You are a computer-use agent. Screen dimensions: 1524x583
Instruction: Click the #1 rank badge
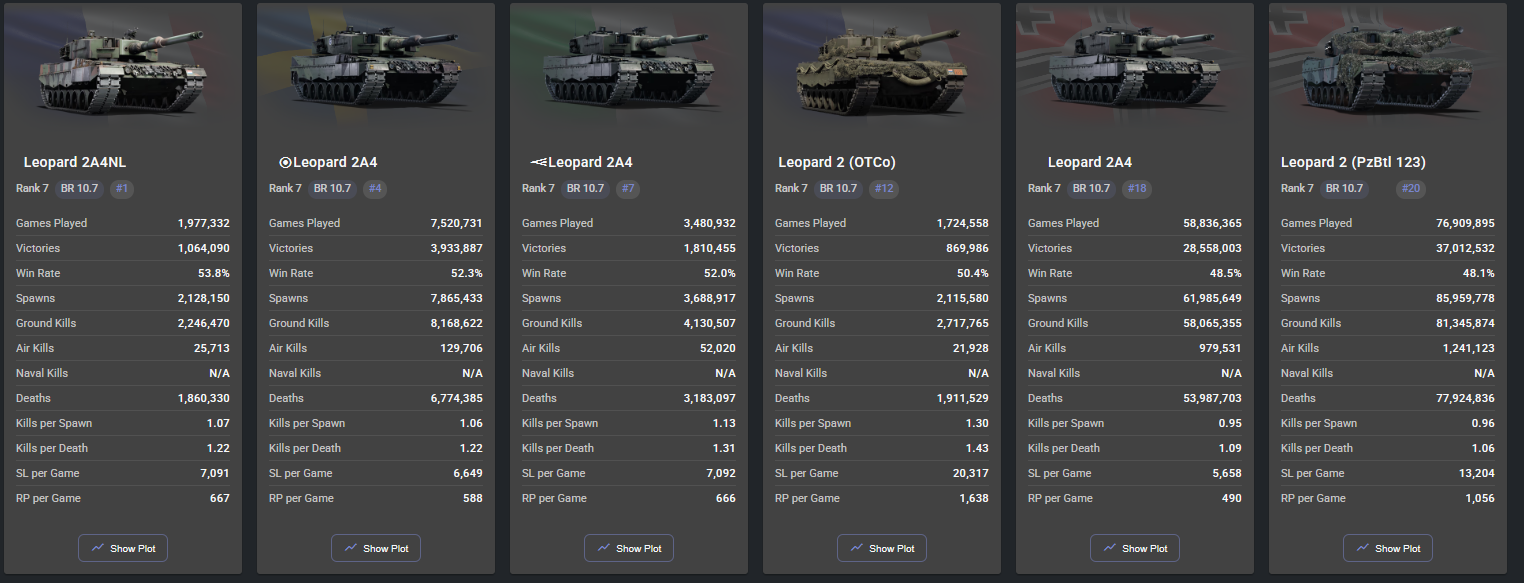(122, 188)
